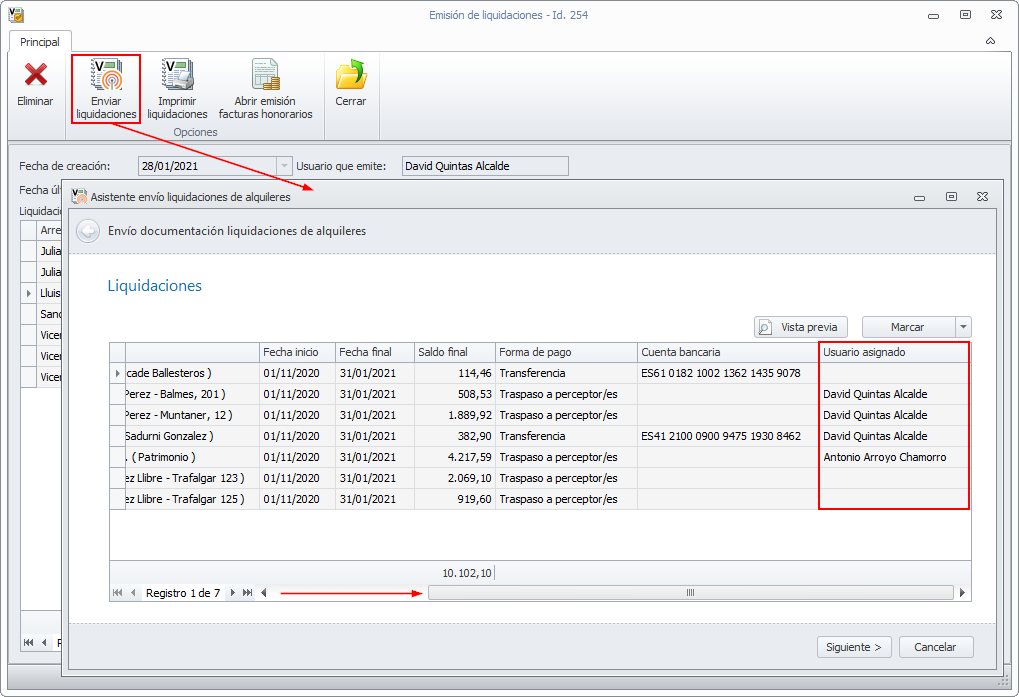
Task: Select the Principal ribbon tab
Action: (40, 42)
